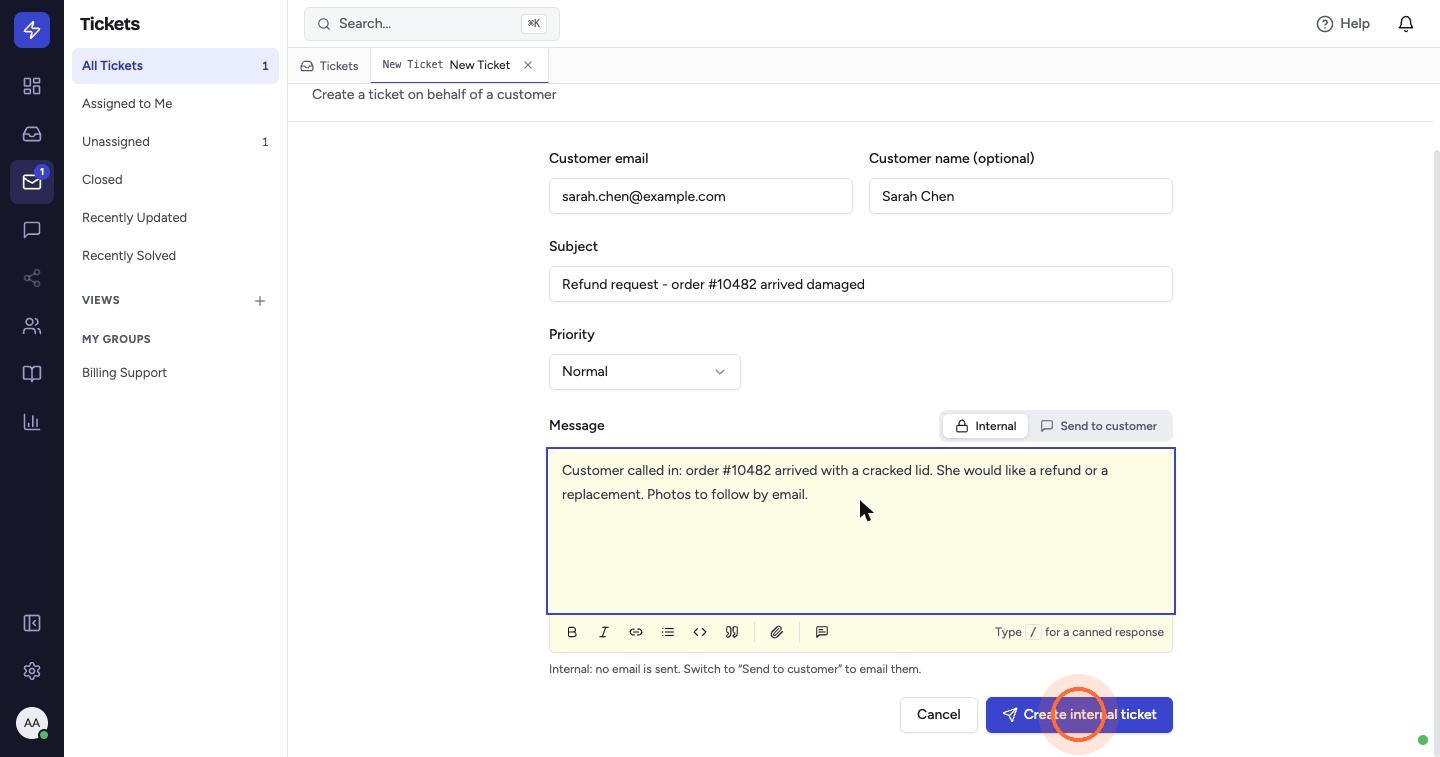Open the dashboard grid icon in left rail
Image resolution: width=1440 pixels, height=757 pixels.
[x=32, y=86]
